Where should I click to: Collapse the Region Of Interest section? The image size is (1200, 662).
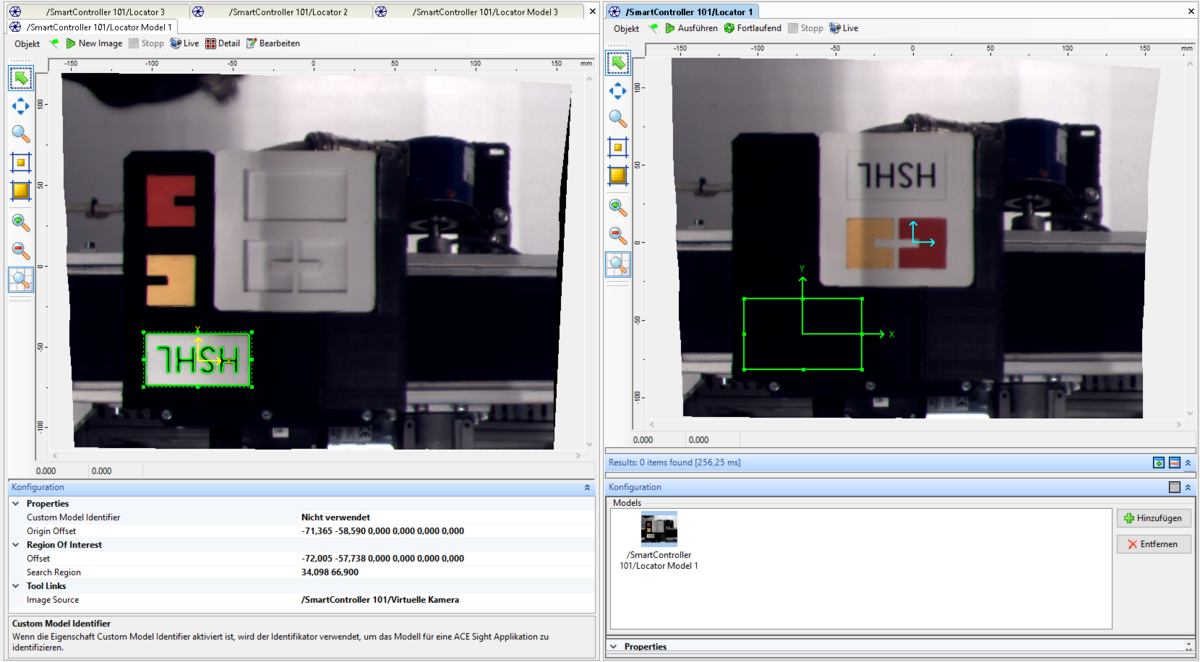point(16,545)
